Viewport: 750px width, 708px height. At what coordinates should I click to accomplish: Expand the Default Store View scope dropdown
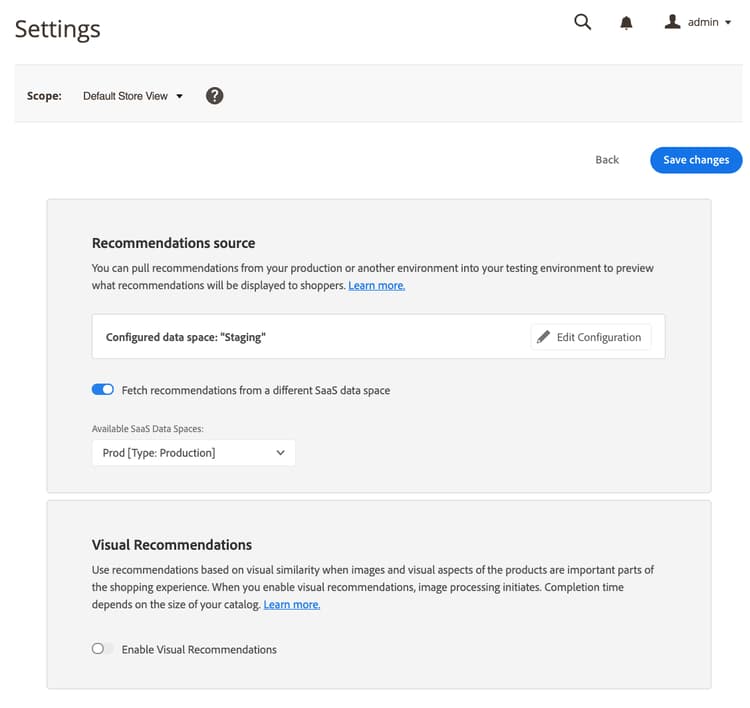[133, 96]
